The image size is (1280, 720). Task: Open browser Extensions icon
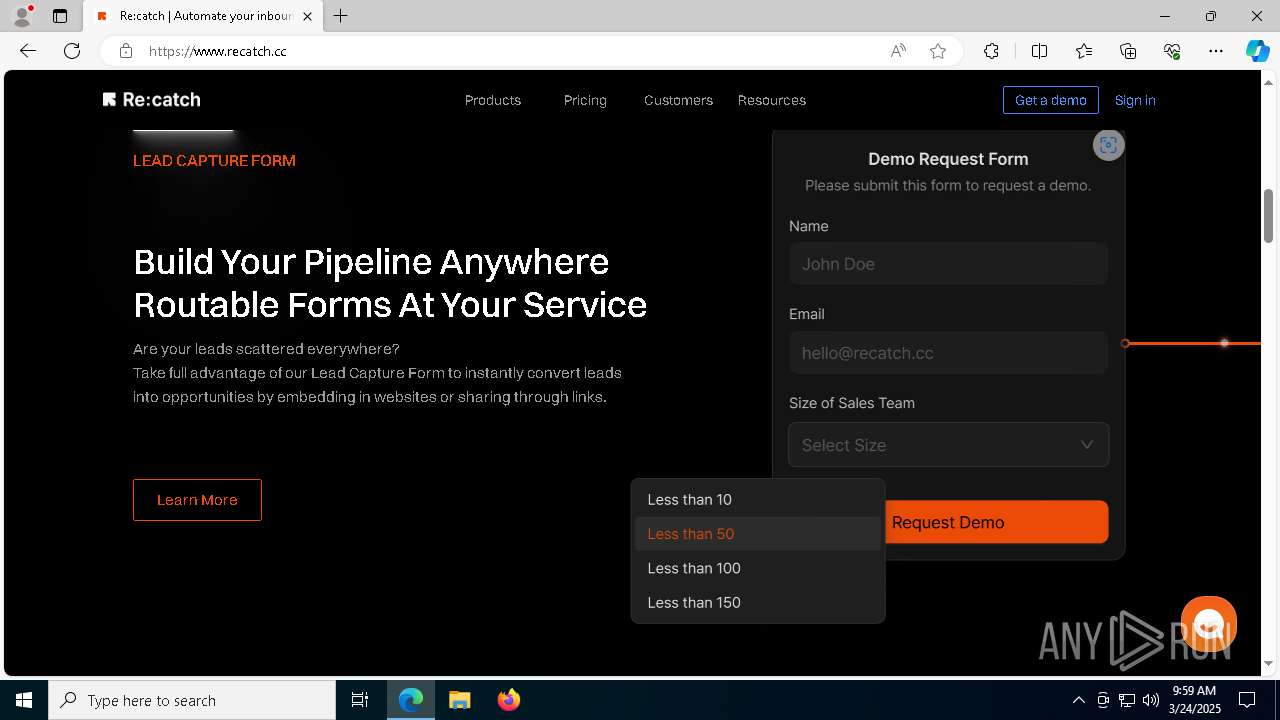991,51
